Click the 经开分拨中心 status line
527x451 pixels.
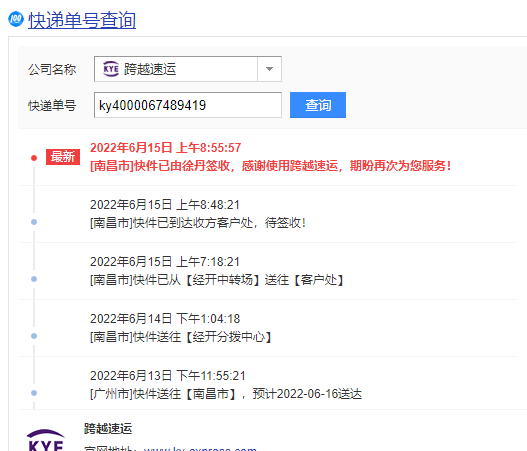tap(181, 337)
